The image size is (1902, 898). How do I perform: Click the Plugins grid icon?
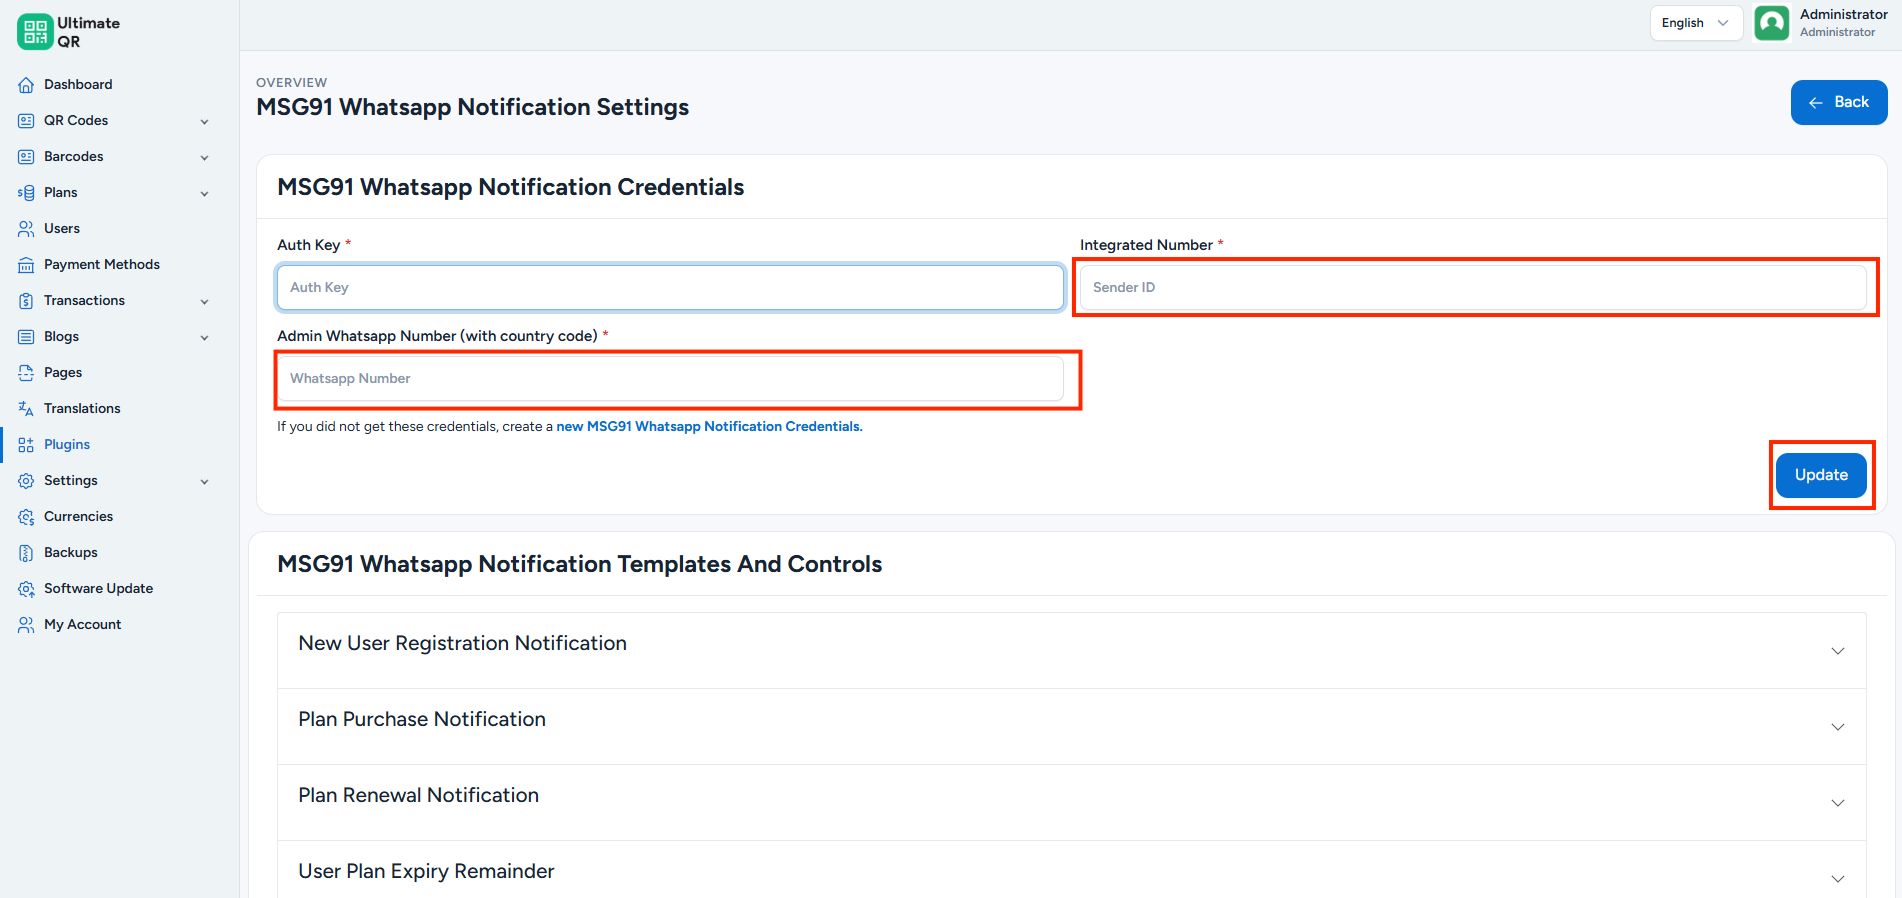26,445
